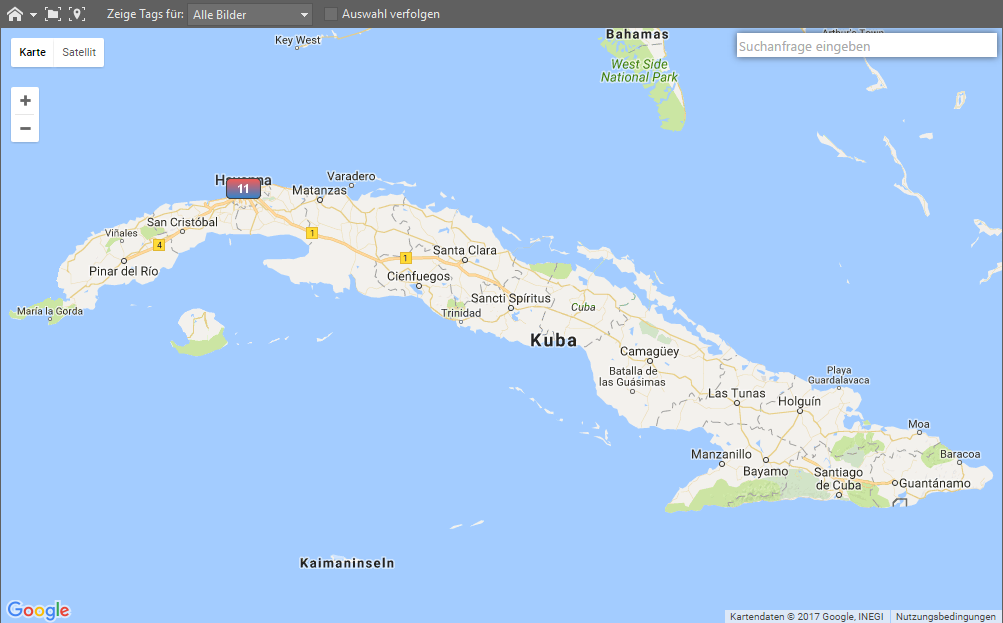The height and width of the screenshot is (623, 1003).
Task: Click the home location icon
Action: [15, 14]
